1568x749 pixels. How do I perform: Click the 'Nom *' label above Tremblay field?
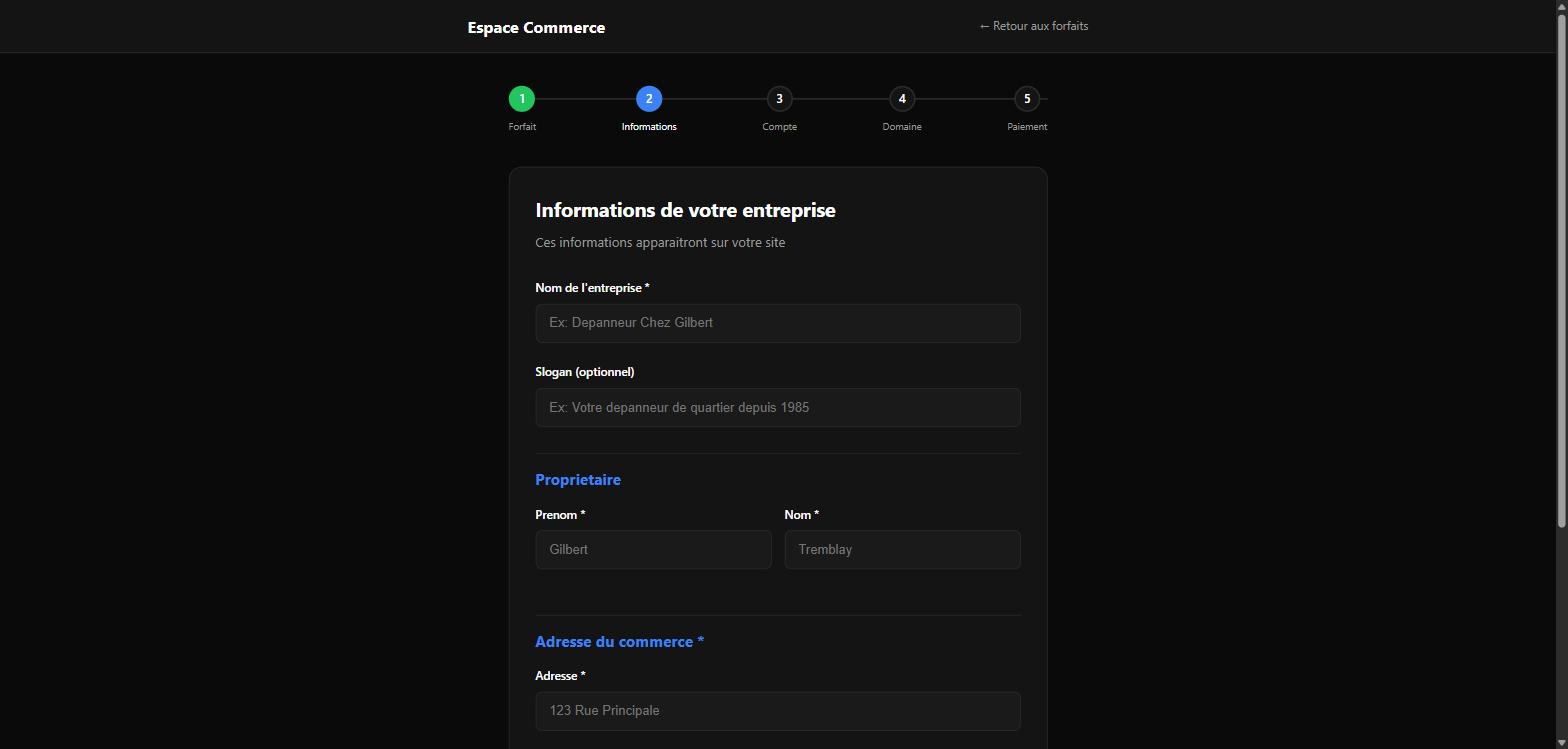(801, 515)
